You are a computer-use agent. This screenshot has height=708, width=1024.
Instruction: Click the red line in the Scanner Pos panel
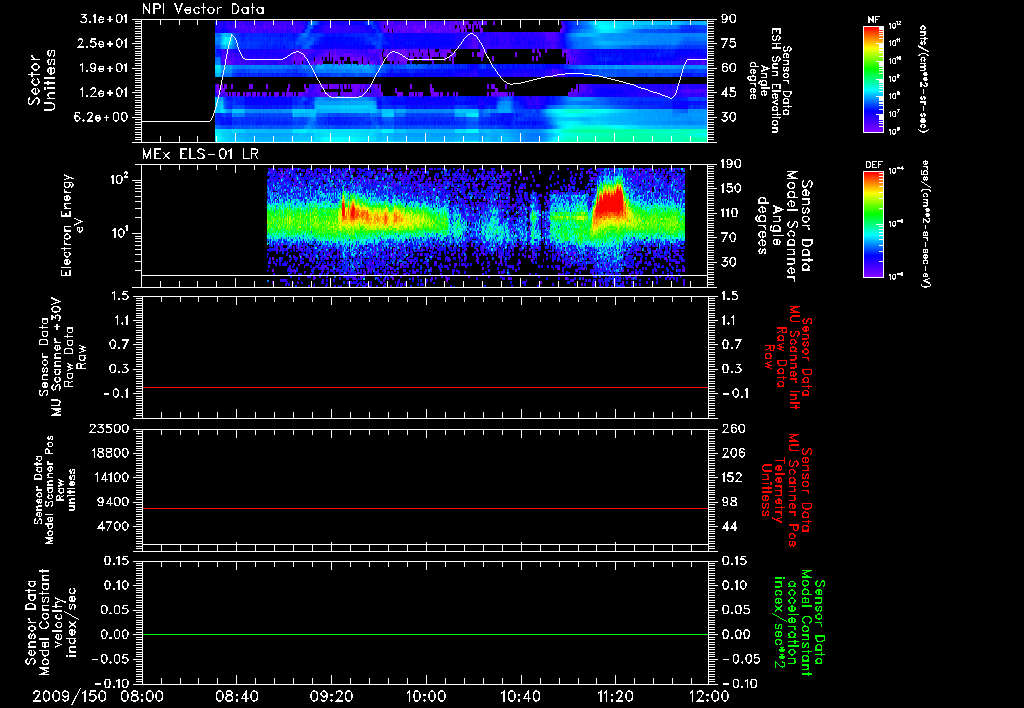tap(424, 508)
